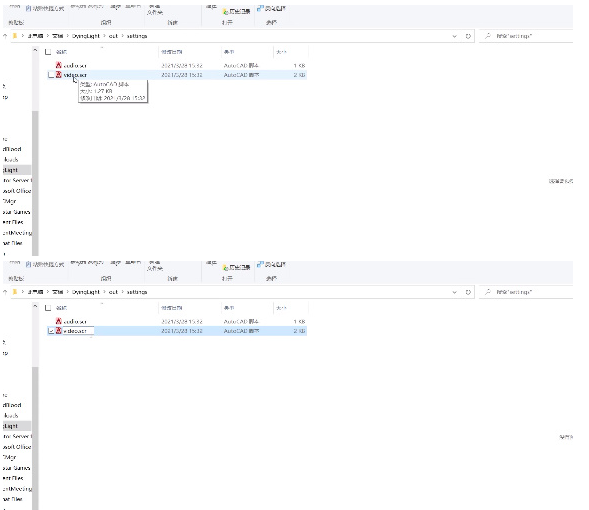
Task: Click the folder icon in the bottom address bar
Action: [15, 292]
